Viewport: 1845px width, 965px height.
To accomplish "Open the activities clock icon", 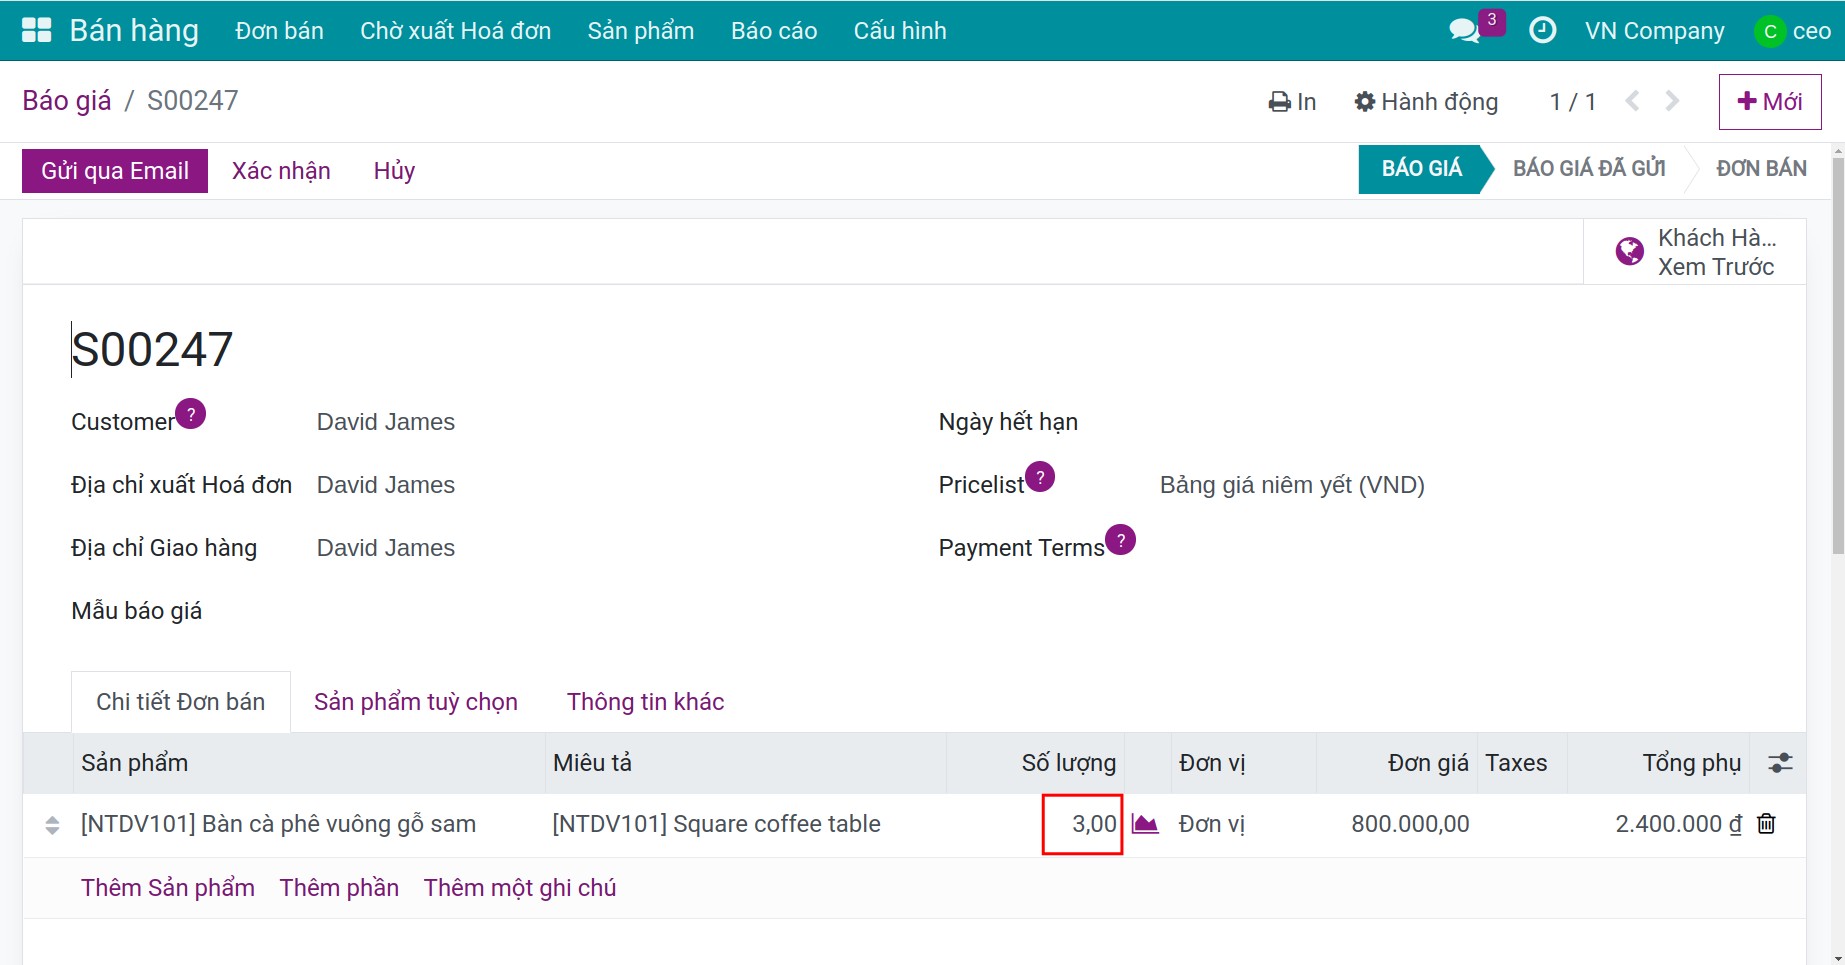I will [1542, 31].
